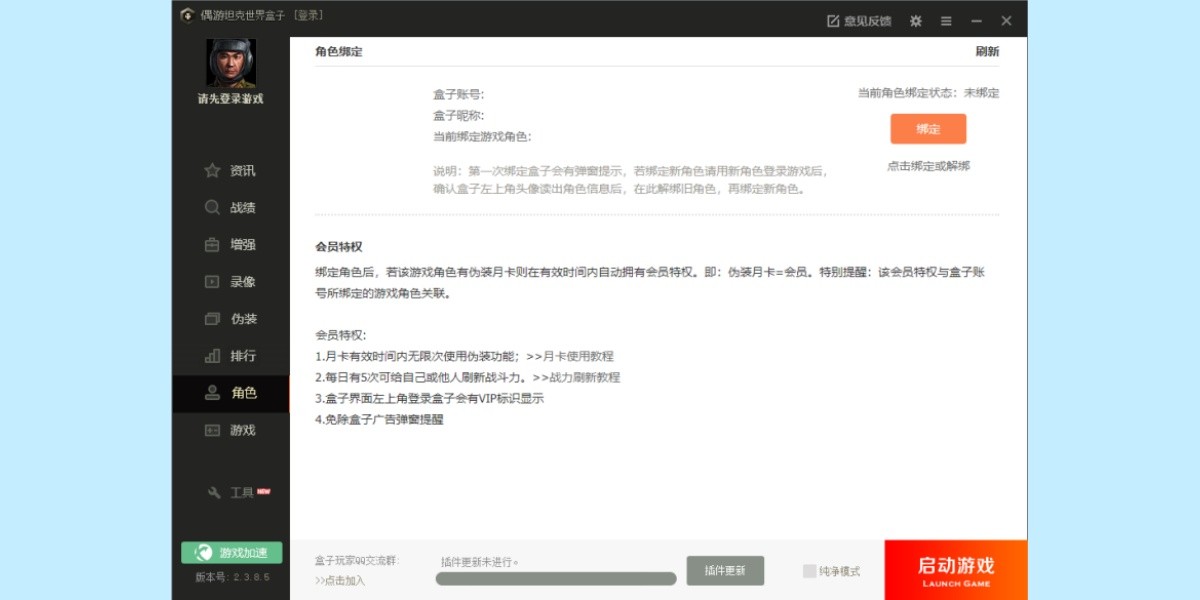The image size is (1200, 600).
Task: Click the layers icon beside 伪装
Action: (212, 319)
